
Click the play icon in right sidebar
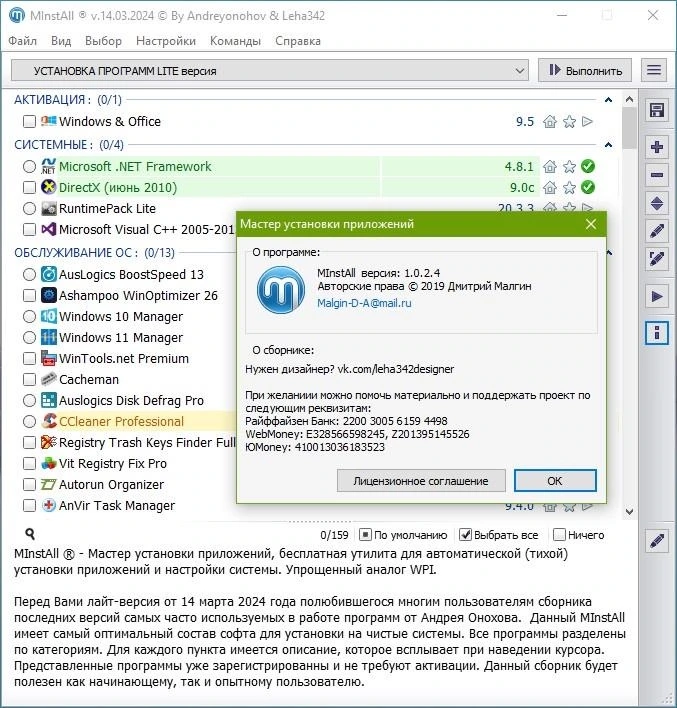coord(657,297)
